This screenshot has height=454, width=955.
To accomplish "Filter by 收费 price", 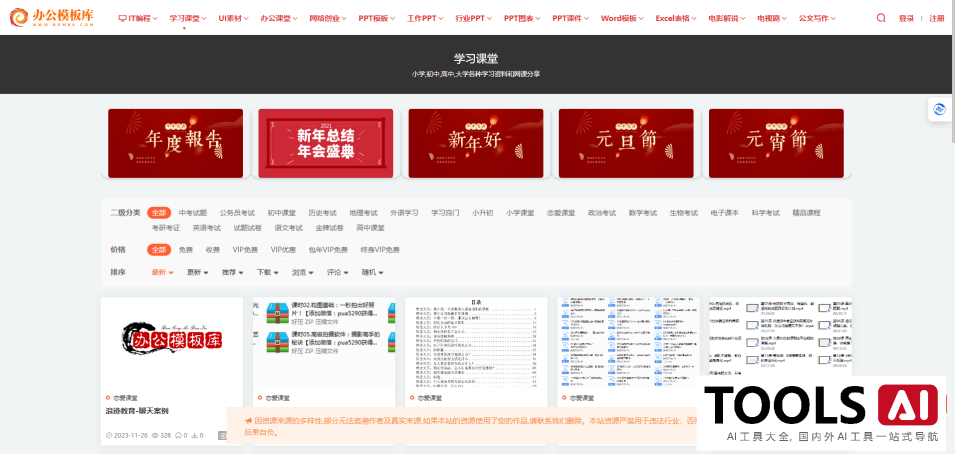I will tap(213, 250).
